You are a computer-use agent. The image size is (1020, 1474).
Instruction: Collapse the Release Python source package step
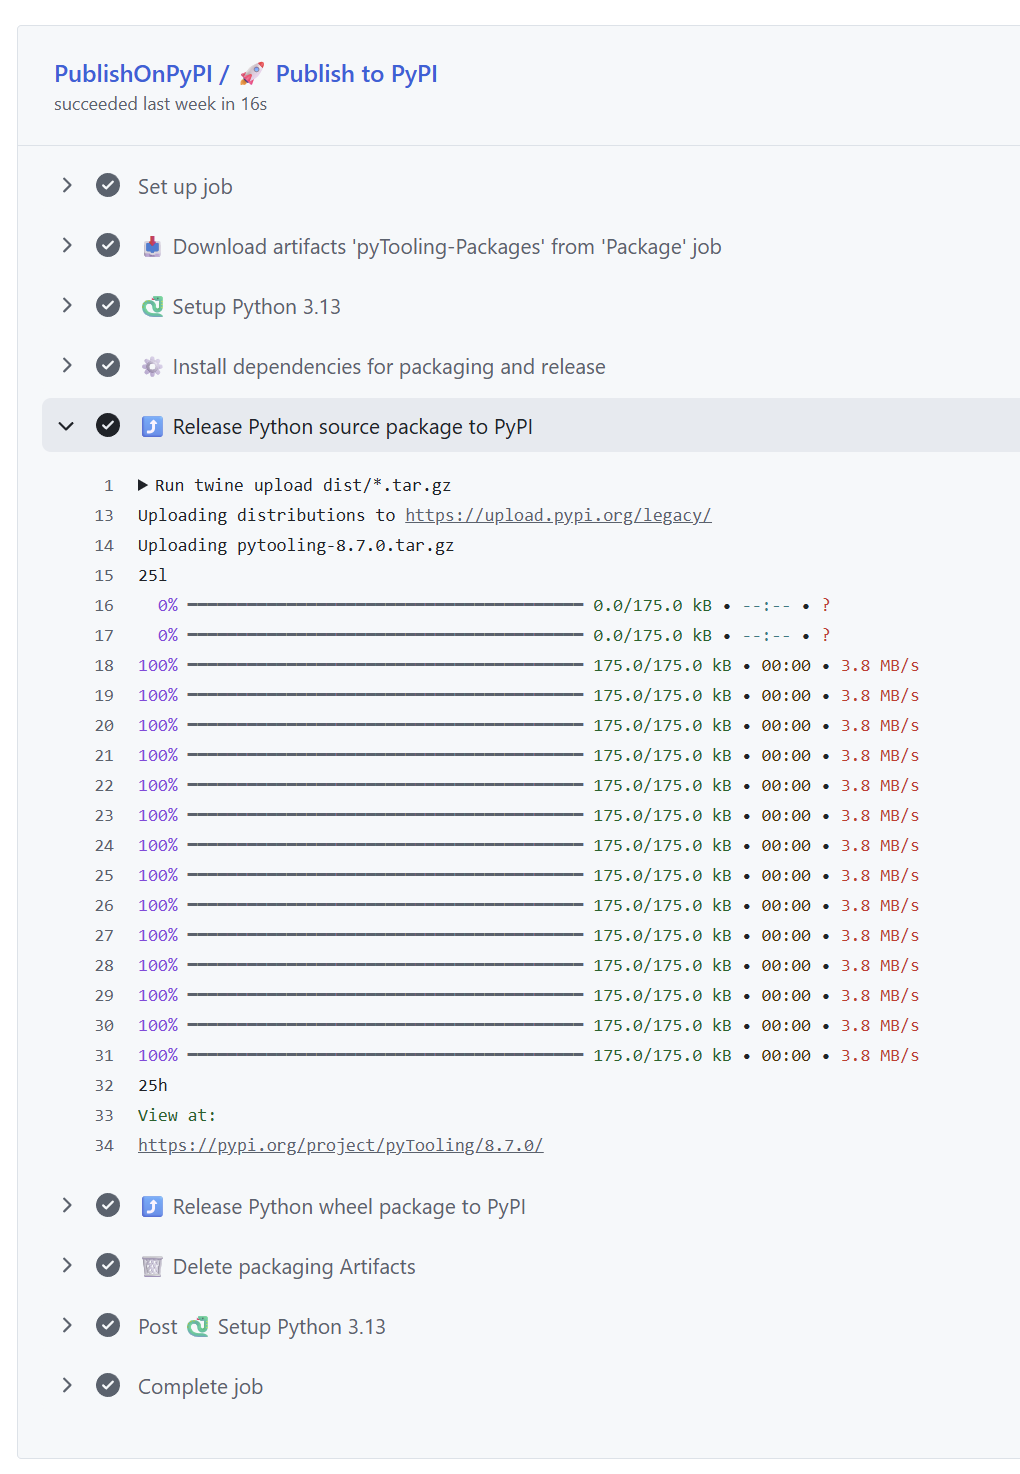pyautogui.click(x=67, y=426)
